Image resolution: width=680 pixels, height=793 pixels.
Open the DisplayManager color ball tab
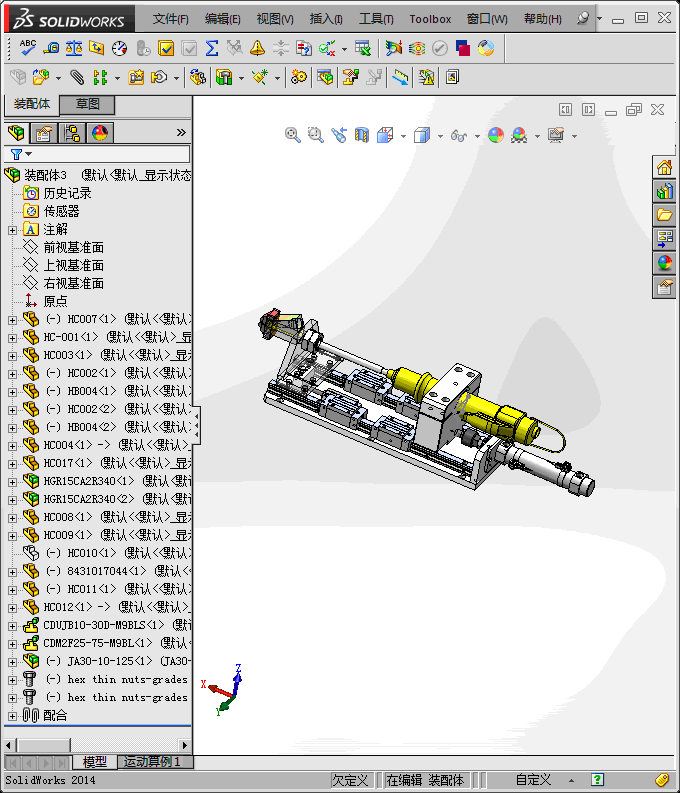pos(100,134)
